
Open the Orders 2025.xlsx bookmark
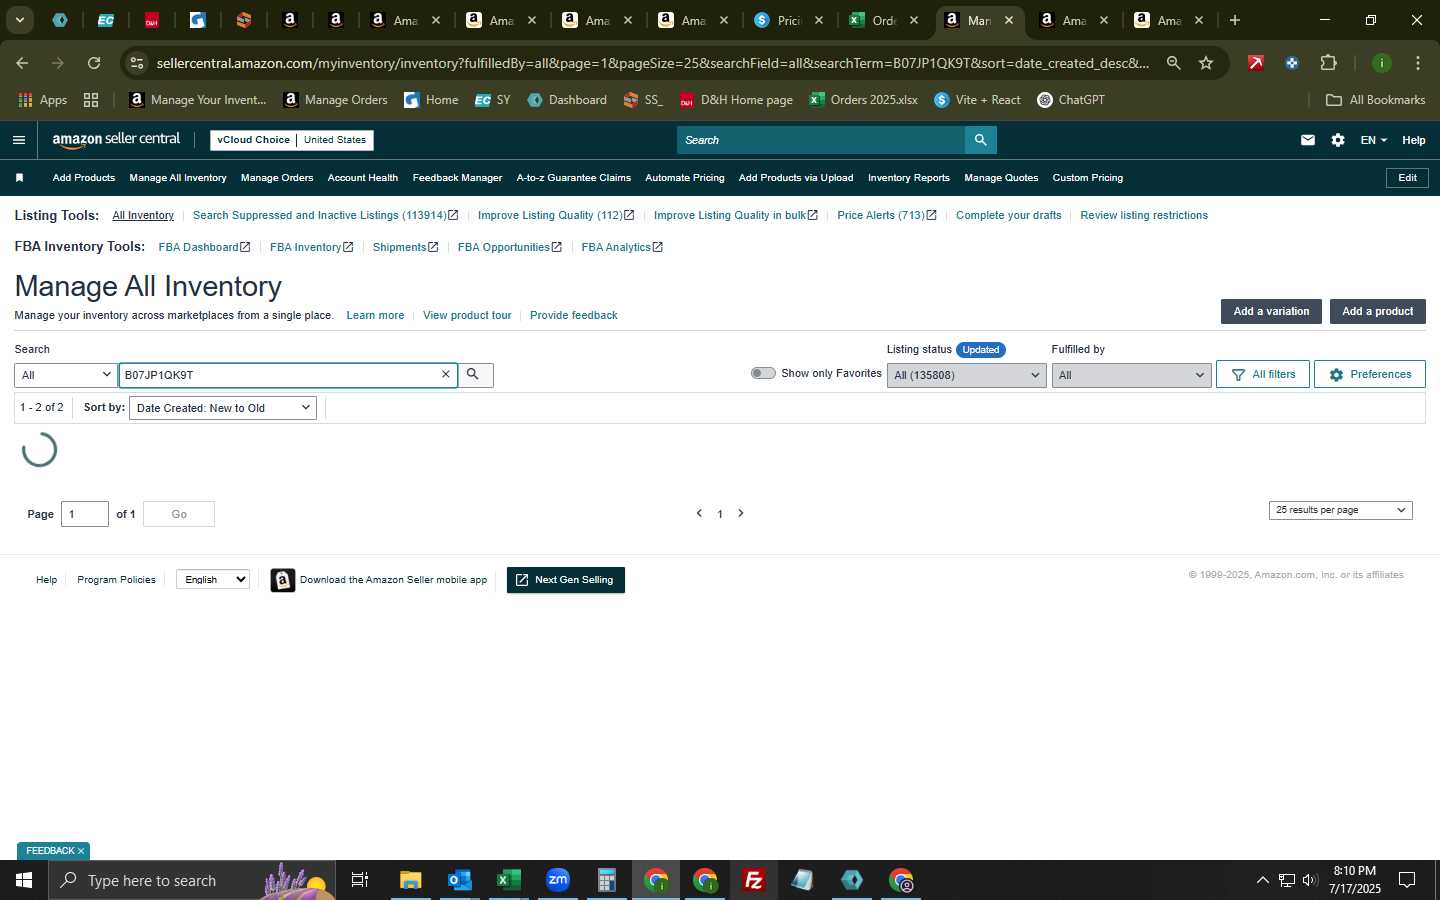pyautogui.click(x=863, y=100)
